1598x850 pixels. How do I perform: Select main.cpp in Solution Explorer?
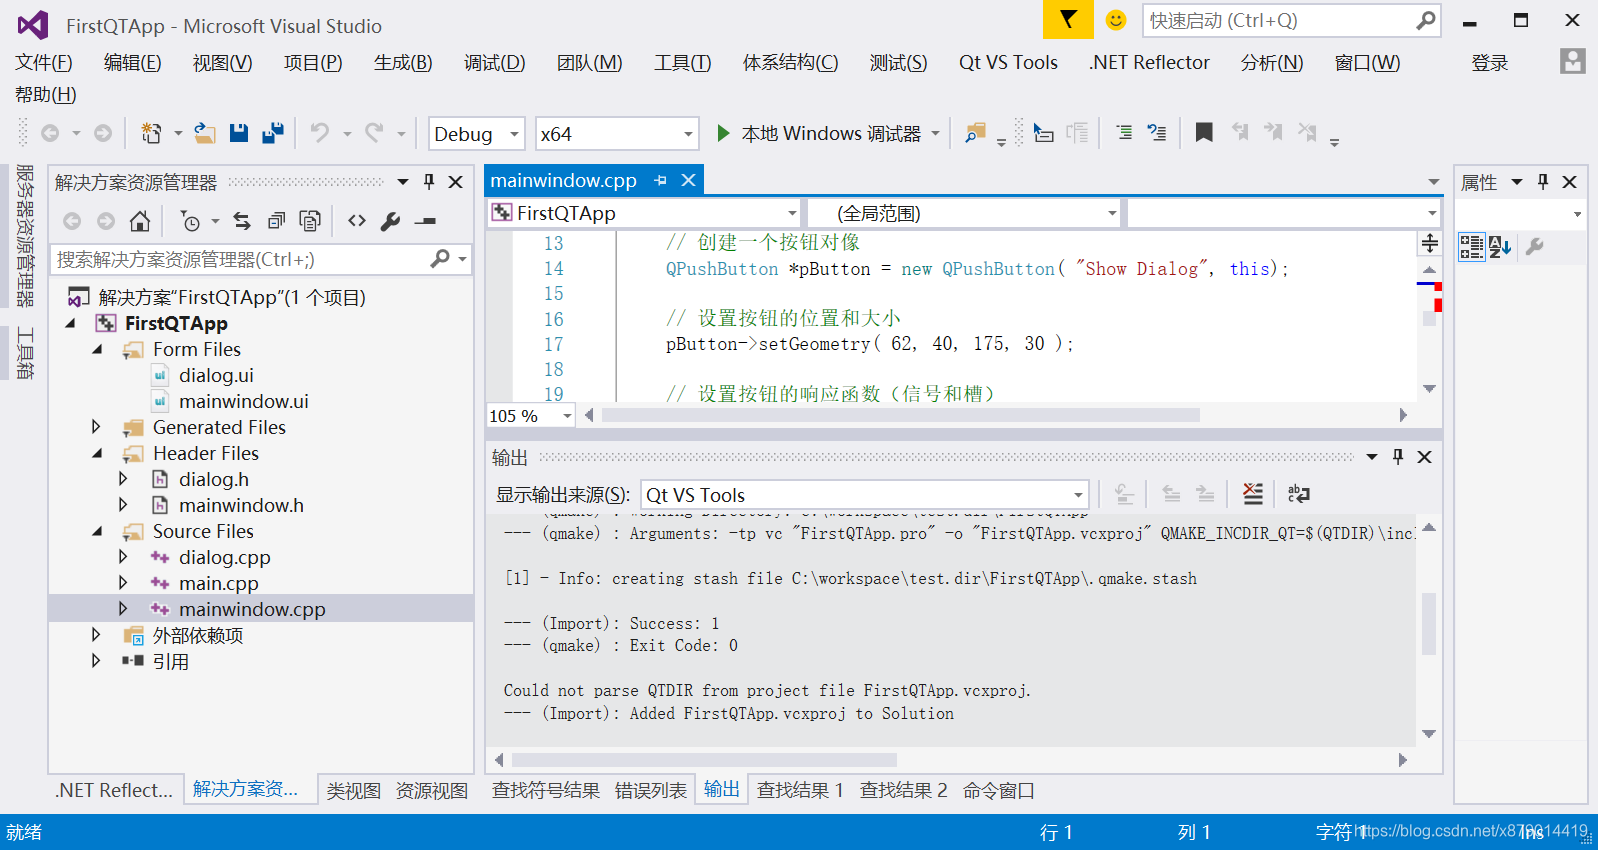(219, 583)
